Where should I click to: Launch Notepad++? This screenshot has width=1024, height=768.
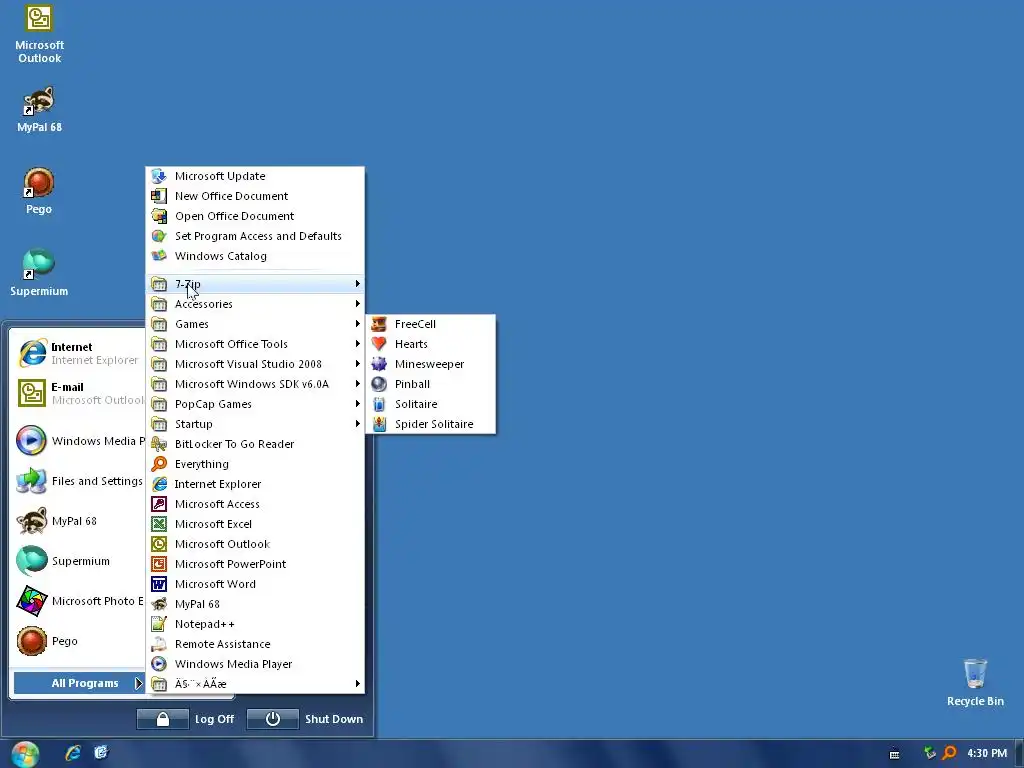(x=255, y=624)
